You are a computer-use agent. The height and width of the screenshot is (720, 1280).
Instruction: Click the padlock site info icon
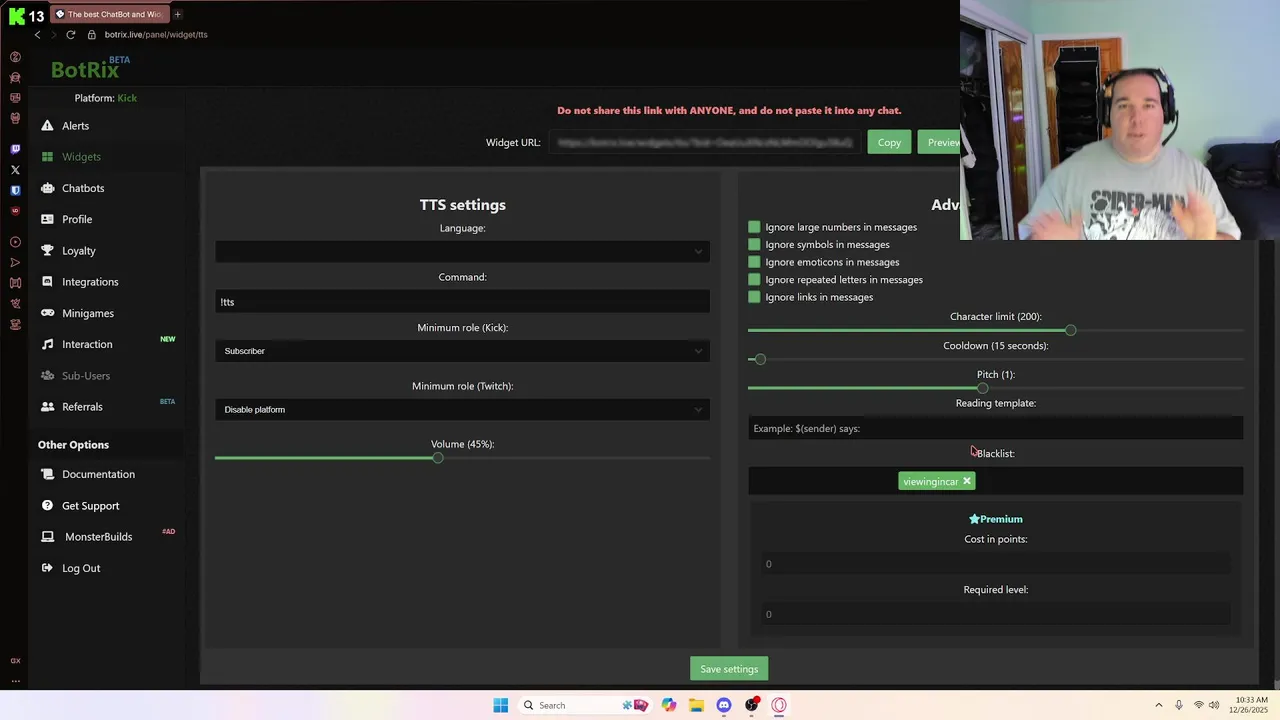point(92,34)
